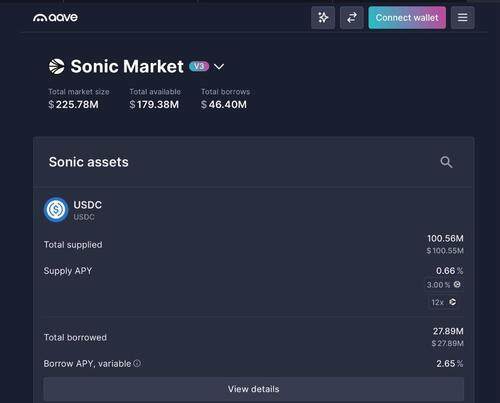Open the sparkle features icon button
Image resolution: width=500 pixels, height=403 pixels.
click(323, 18)
